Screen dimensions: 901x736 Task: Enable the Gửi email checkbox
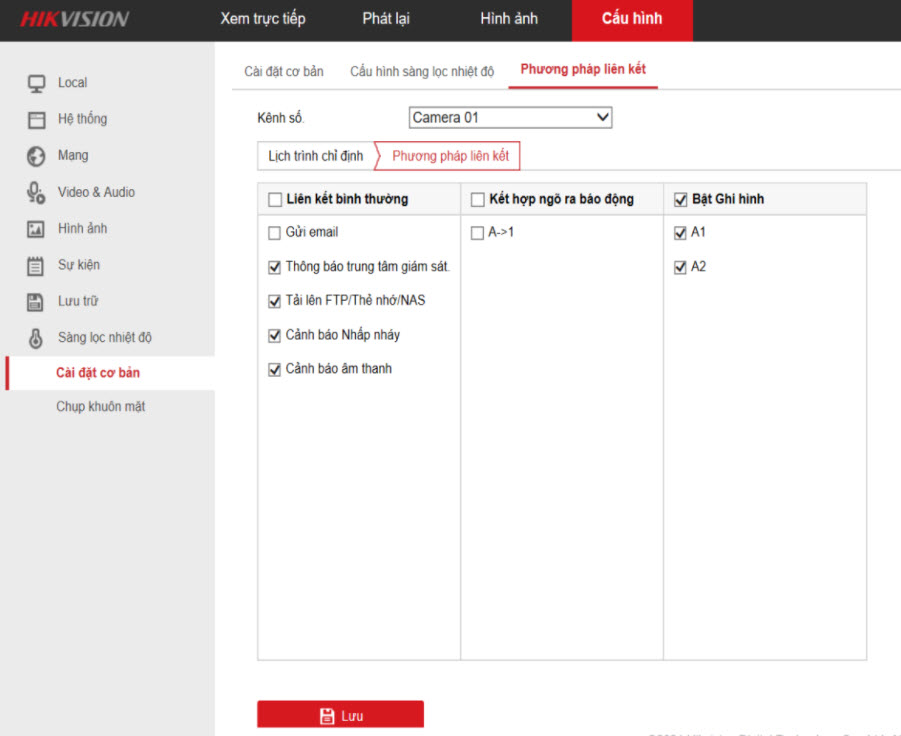[x=275, y=233]
